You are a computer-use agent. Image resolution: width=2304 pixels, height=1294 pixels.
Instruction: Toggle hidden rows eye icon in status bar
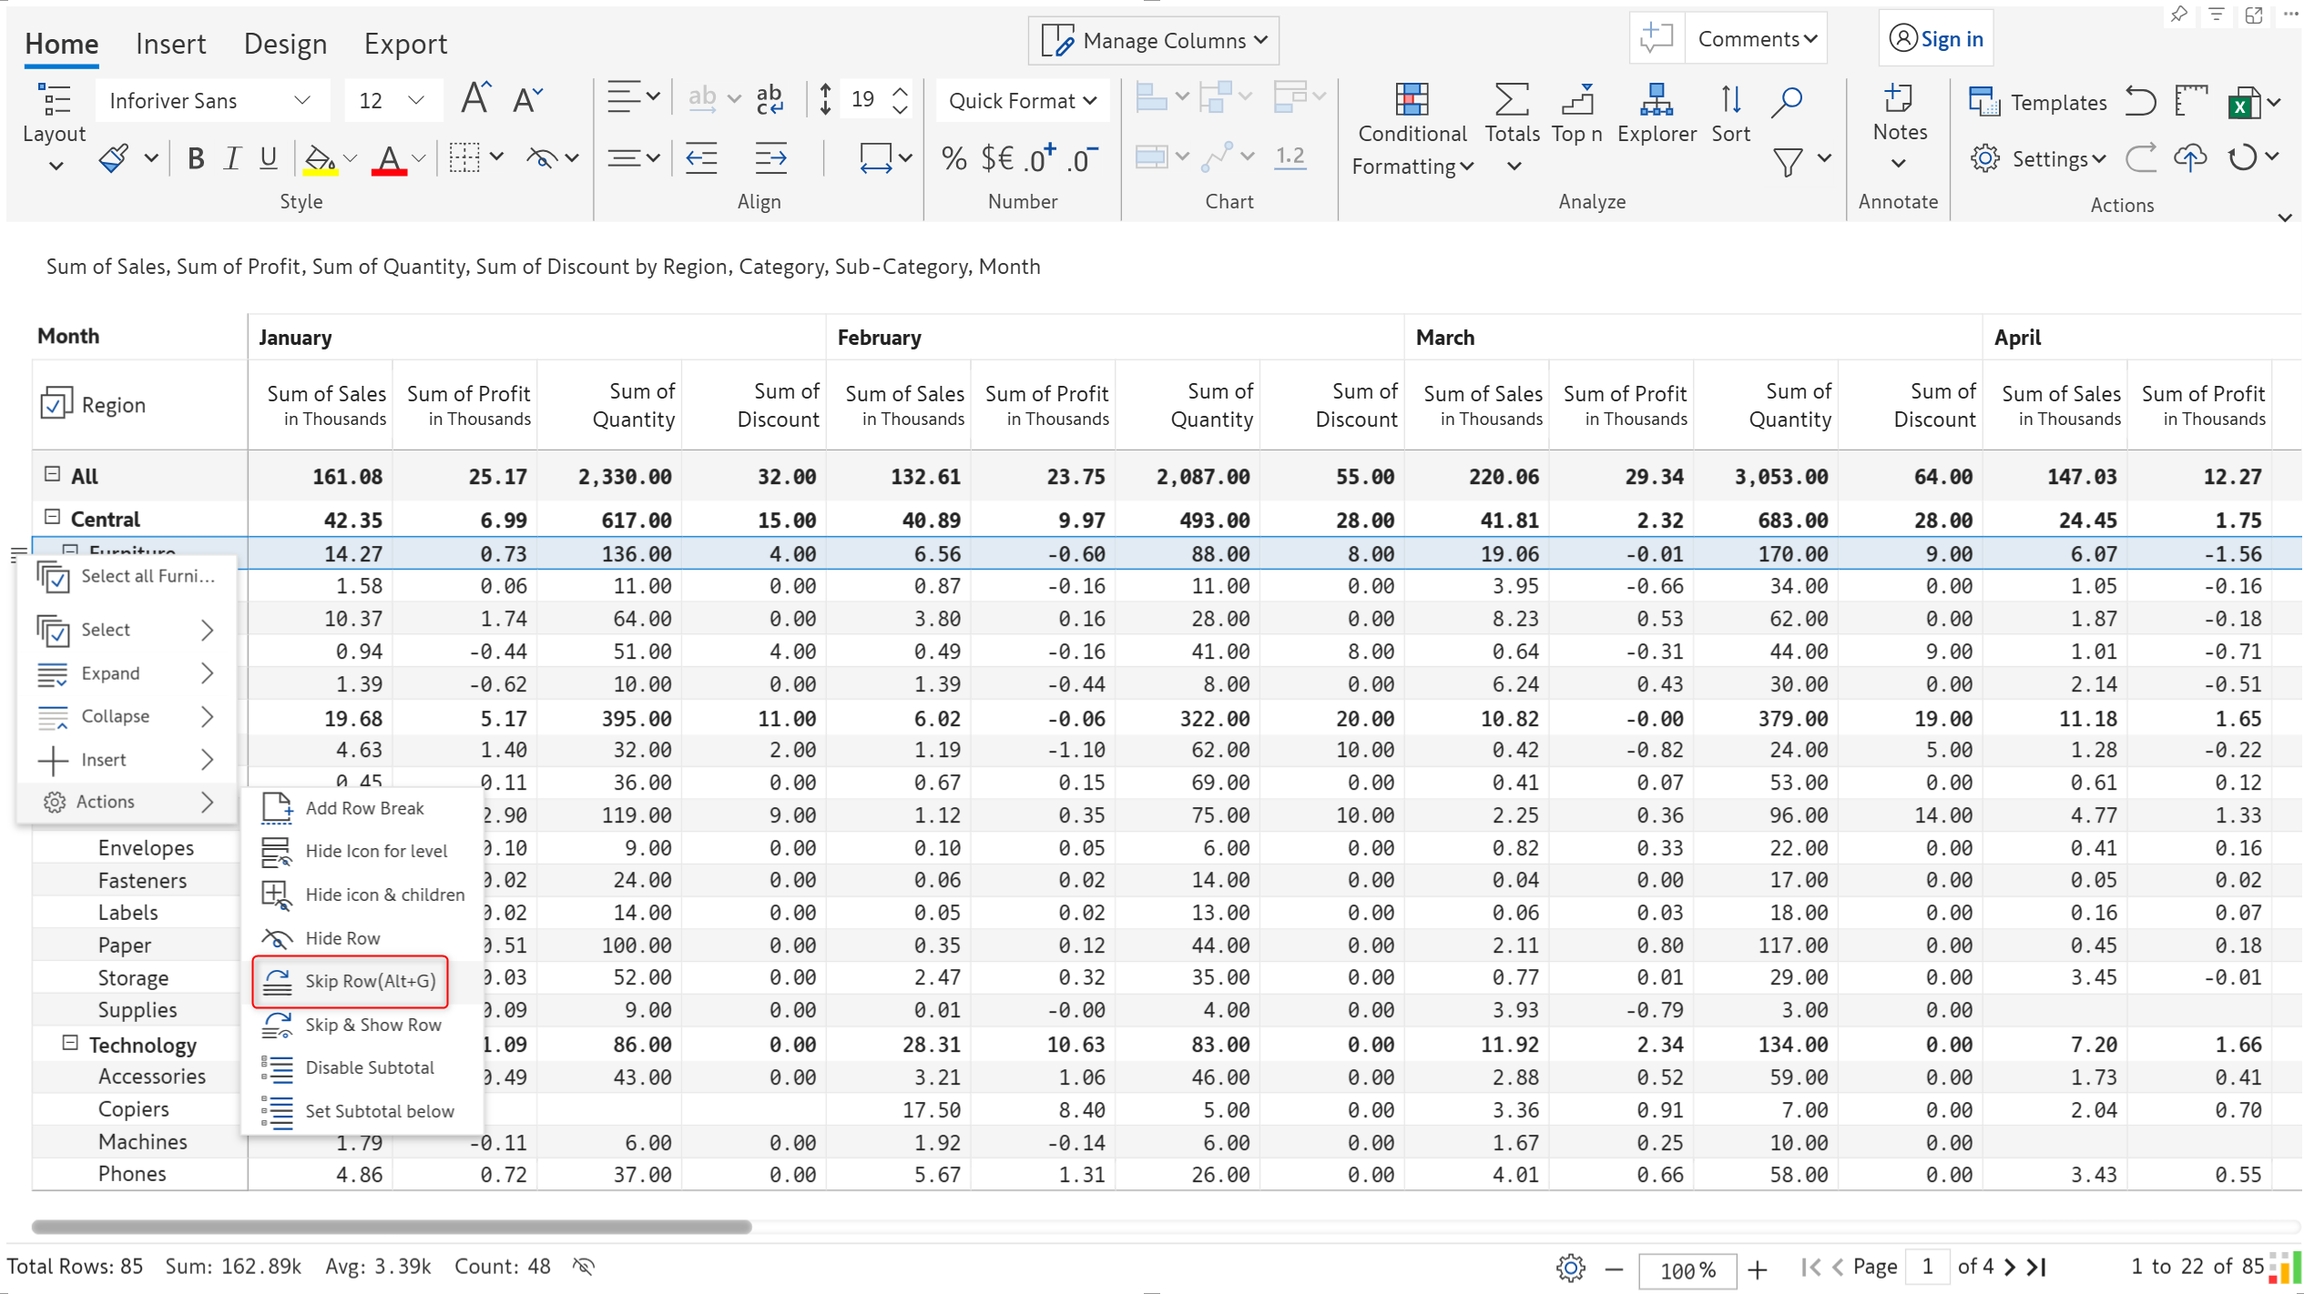[x=584, y=1267]
